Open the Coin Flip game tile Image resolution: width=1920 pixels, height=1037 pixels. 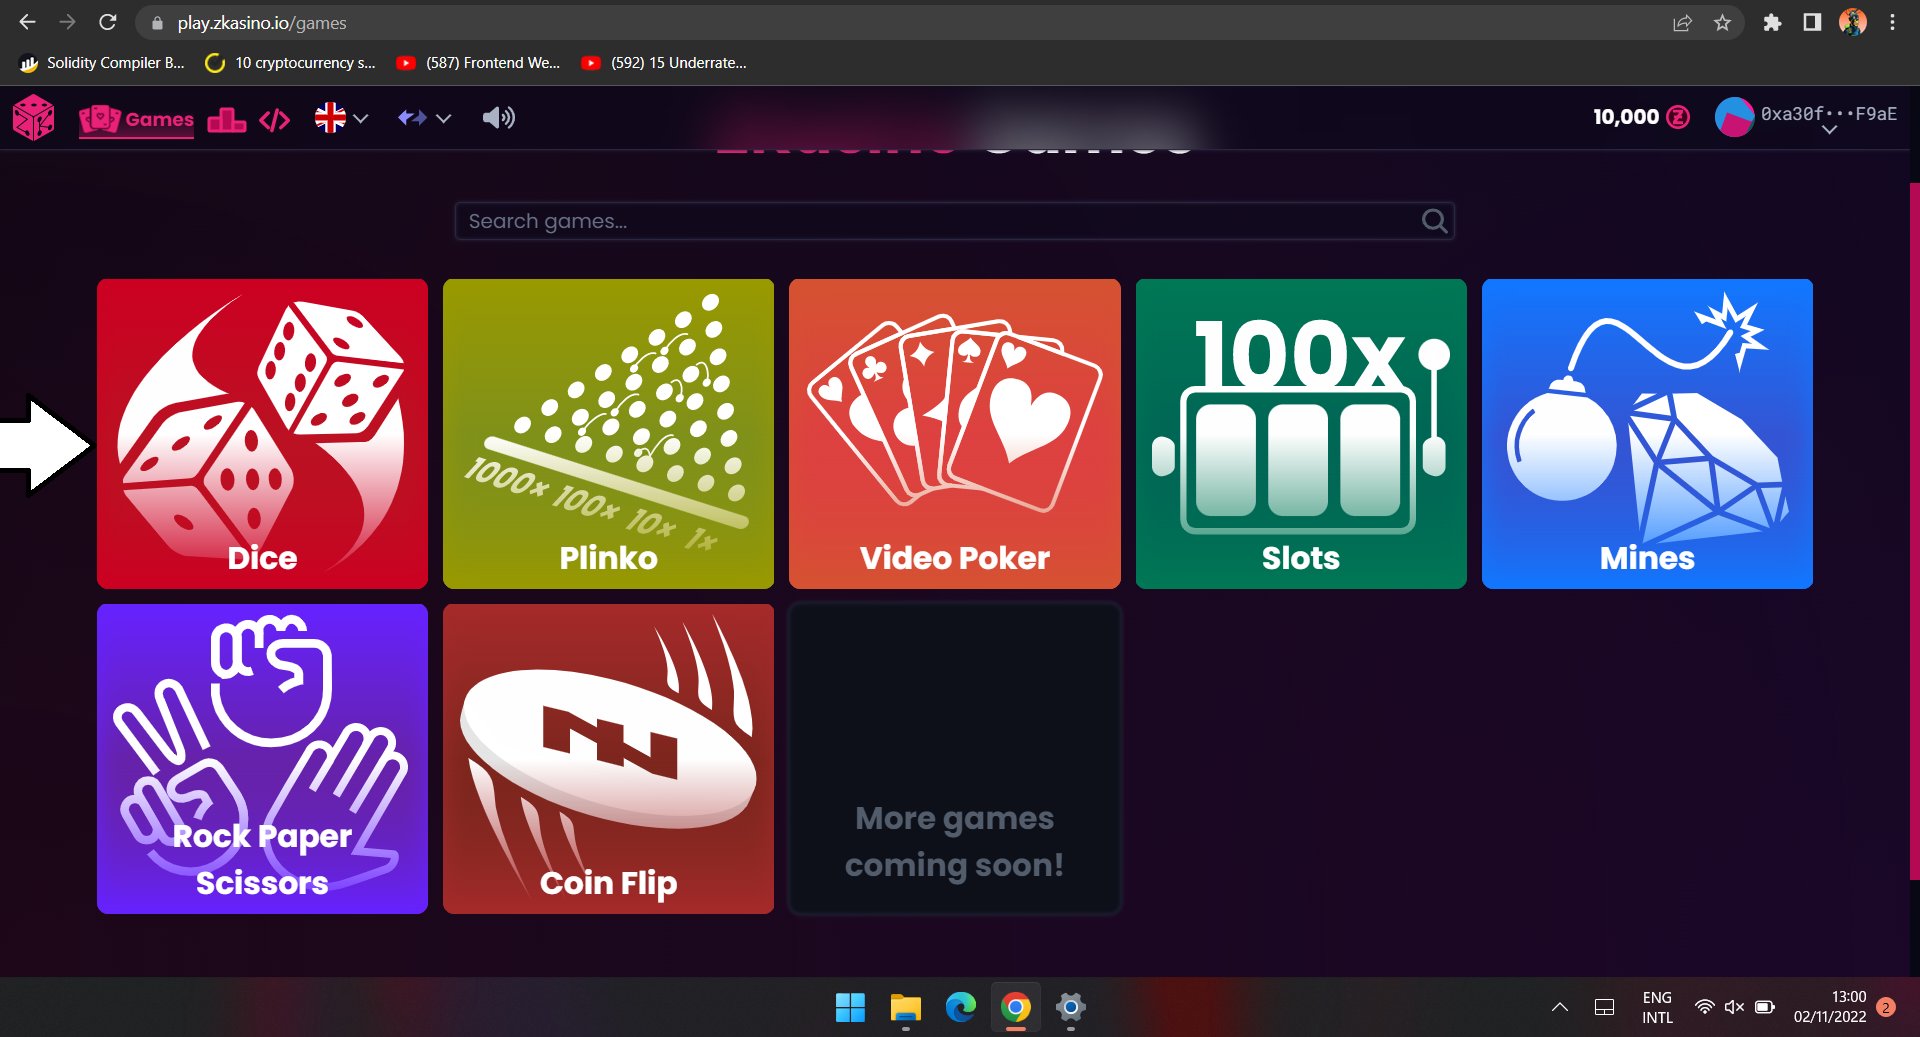coord(608,758)
